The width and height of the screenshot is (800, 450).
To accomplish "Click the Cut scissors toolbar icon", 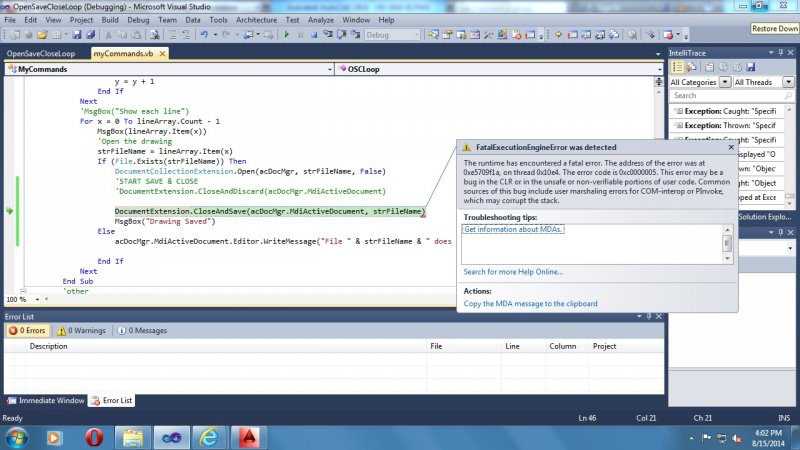I will coord(108,35).
